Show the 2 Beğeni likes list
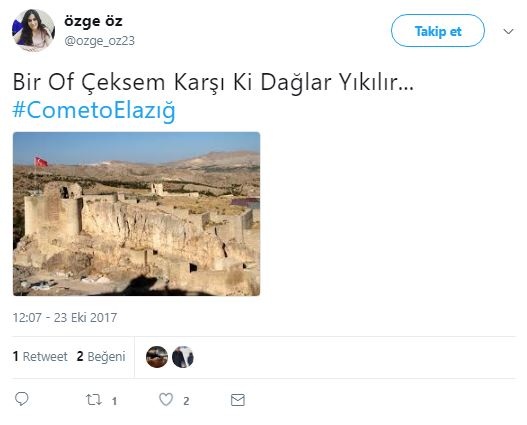Image resolution: width=527 pixels, height=425 pixels. click(101, 356)
